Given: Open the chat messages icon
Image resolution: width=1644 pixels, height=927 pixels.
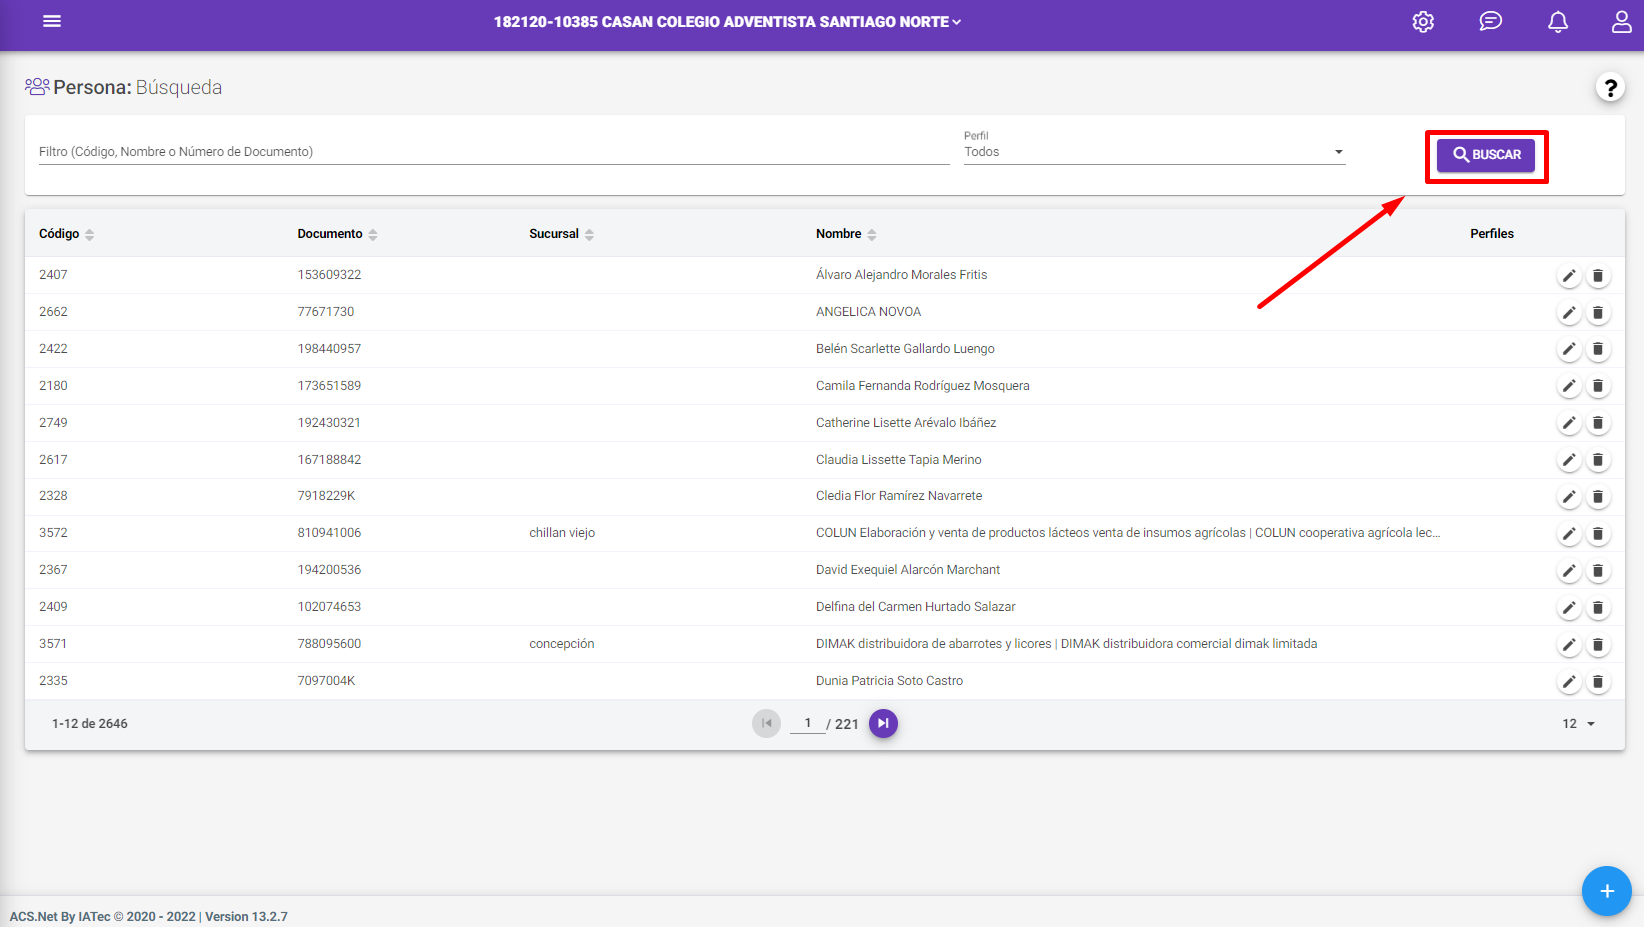Looking at the screenshot, I should pos(1490,22).
